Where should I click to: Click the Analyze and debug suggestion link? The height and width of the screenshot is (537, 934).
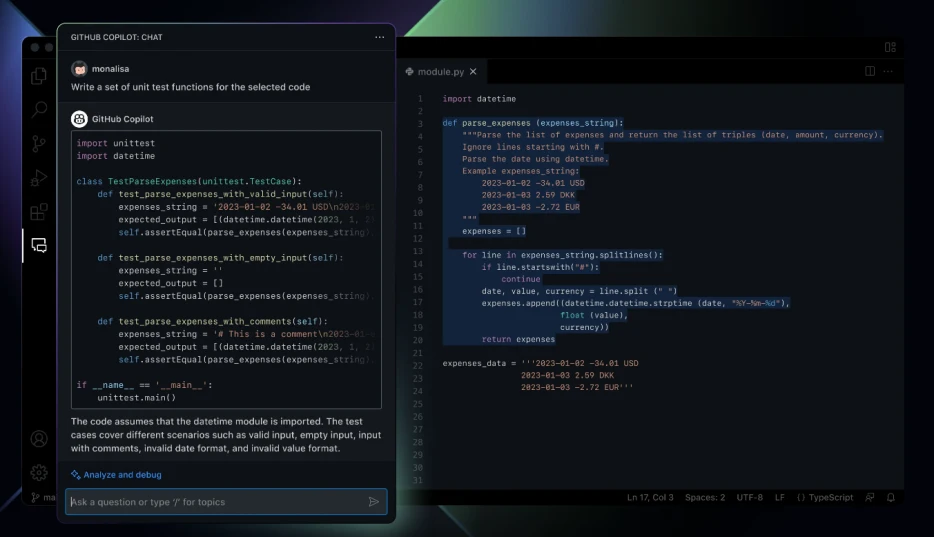pos(122,474)
